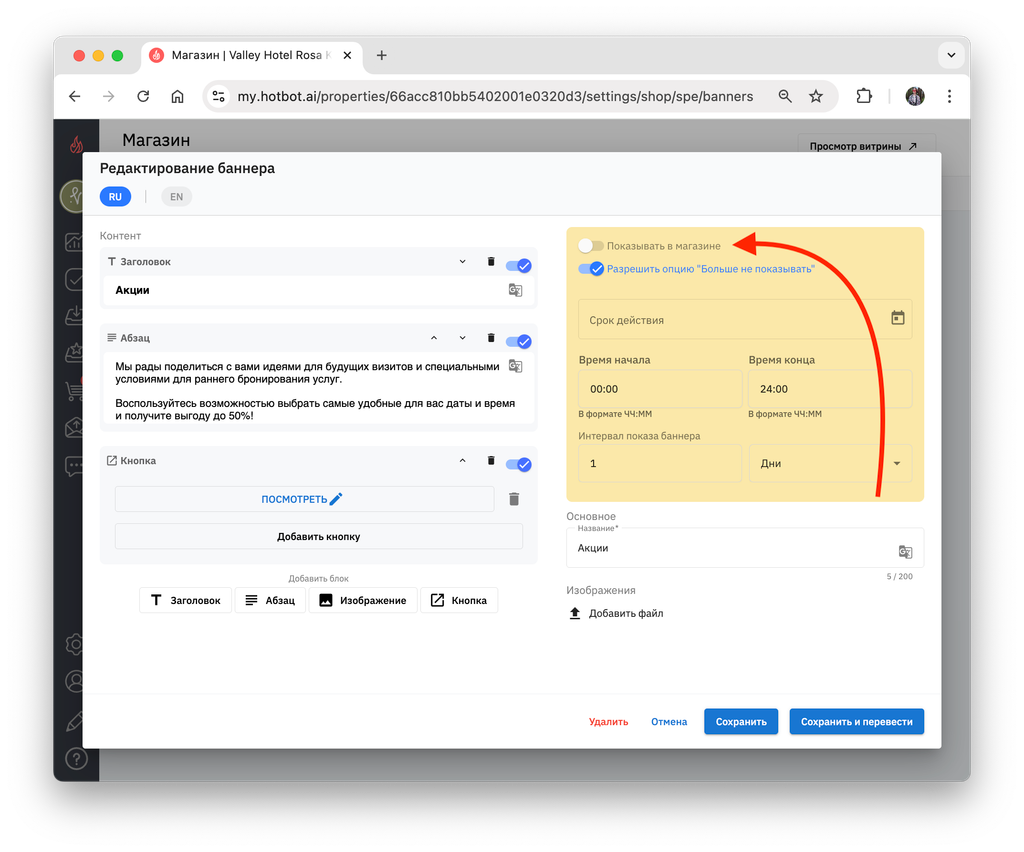This screenshot has height=852, width=1024.
Task: Select the Магазин browser tab
Action: (x=251, y=55)
